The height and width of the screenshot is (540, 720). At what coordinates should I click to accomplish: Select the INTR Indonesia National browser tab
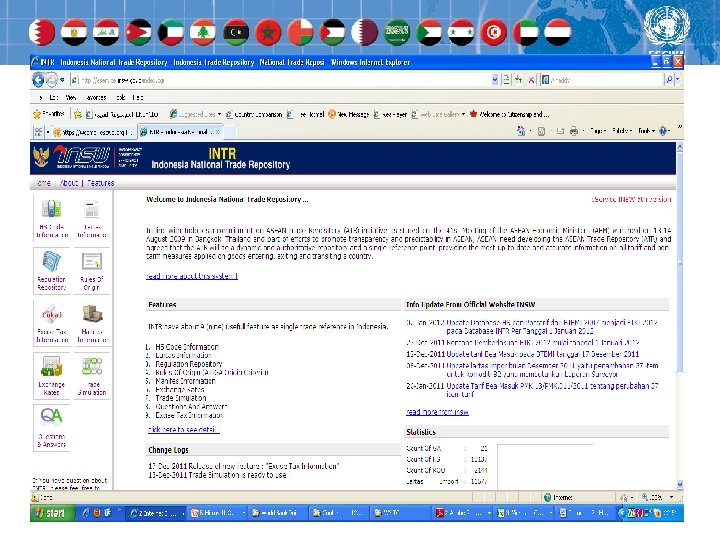click(x=179, y=132)
